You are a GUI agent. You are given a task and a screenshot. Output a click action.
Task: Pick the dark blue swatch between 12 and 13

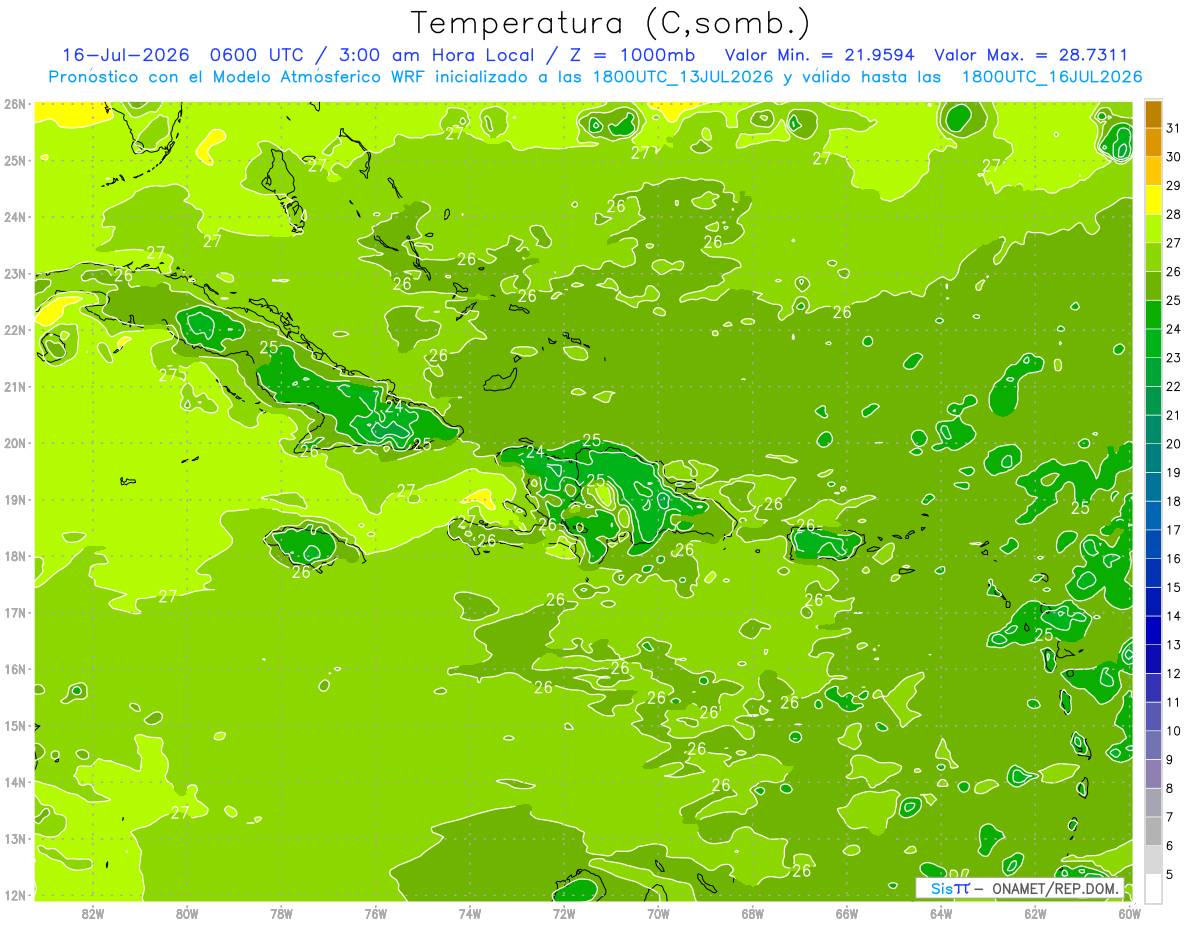pos(1153,659)
